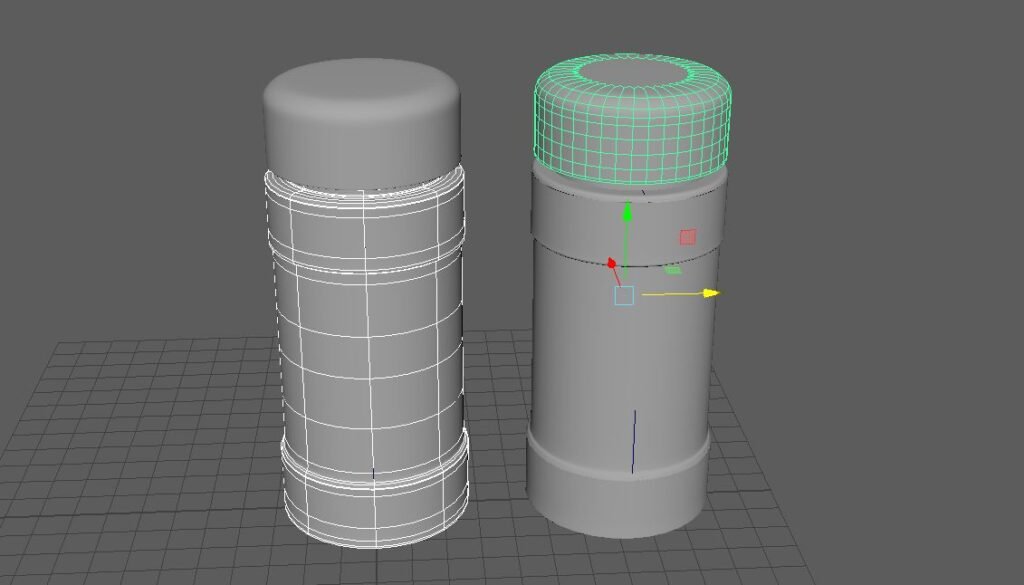Click the bottom base ring of the right cylinder
This screenshot has height=585, width=1024.
617,493
